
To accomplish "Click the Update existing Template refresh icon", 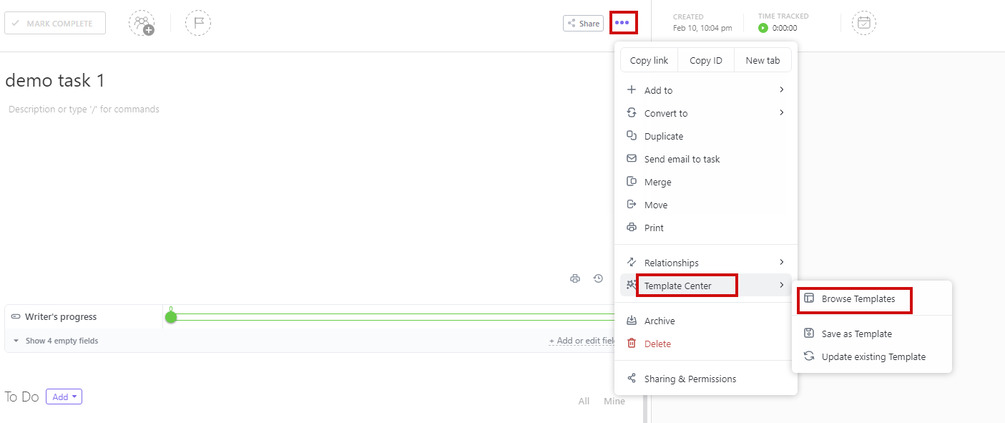I will 809,356.
